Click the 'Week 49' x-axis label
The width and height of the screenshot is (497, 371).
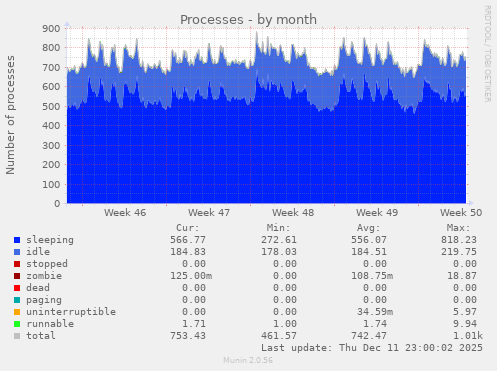(x=377, y=213)
